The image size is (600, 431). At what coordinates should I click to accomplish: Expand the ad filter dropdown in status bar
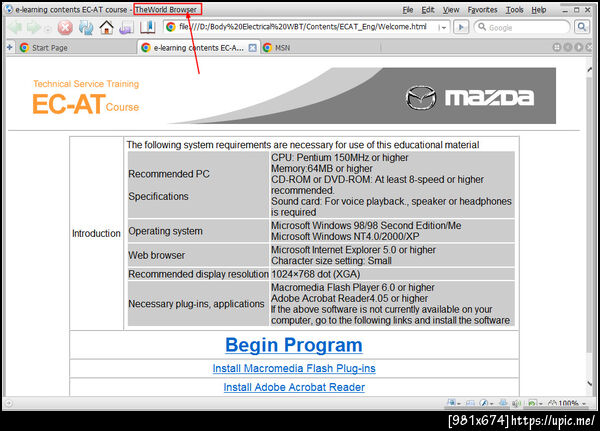492,404
